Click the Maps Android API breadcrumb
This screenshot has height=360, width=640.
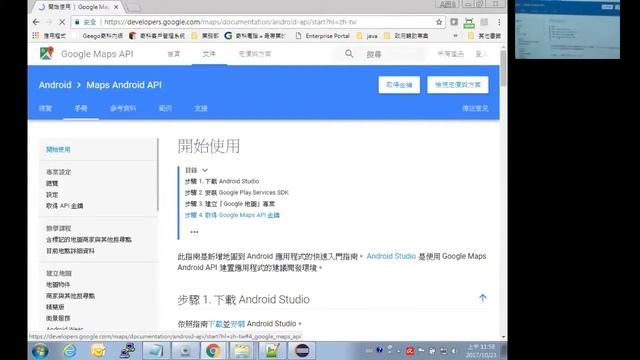pos(124,85)
